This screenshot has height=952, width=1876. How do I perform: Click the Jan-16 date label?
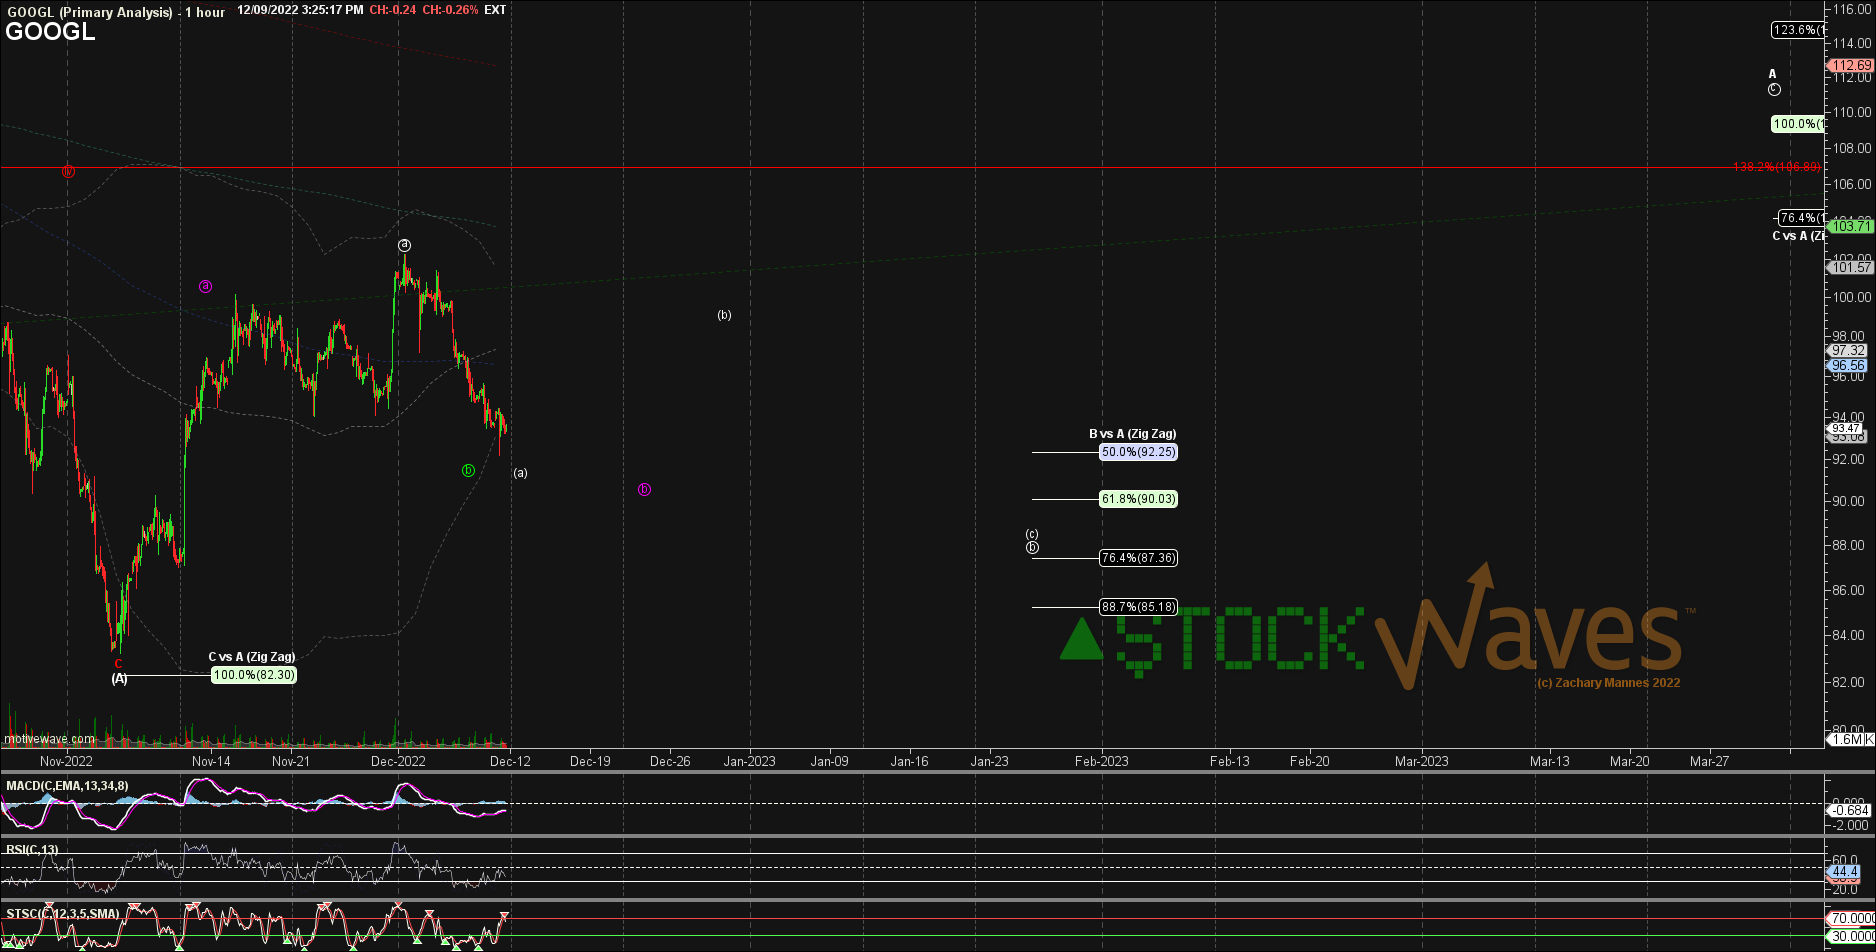coord(909,761)
